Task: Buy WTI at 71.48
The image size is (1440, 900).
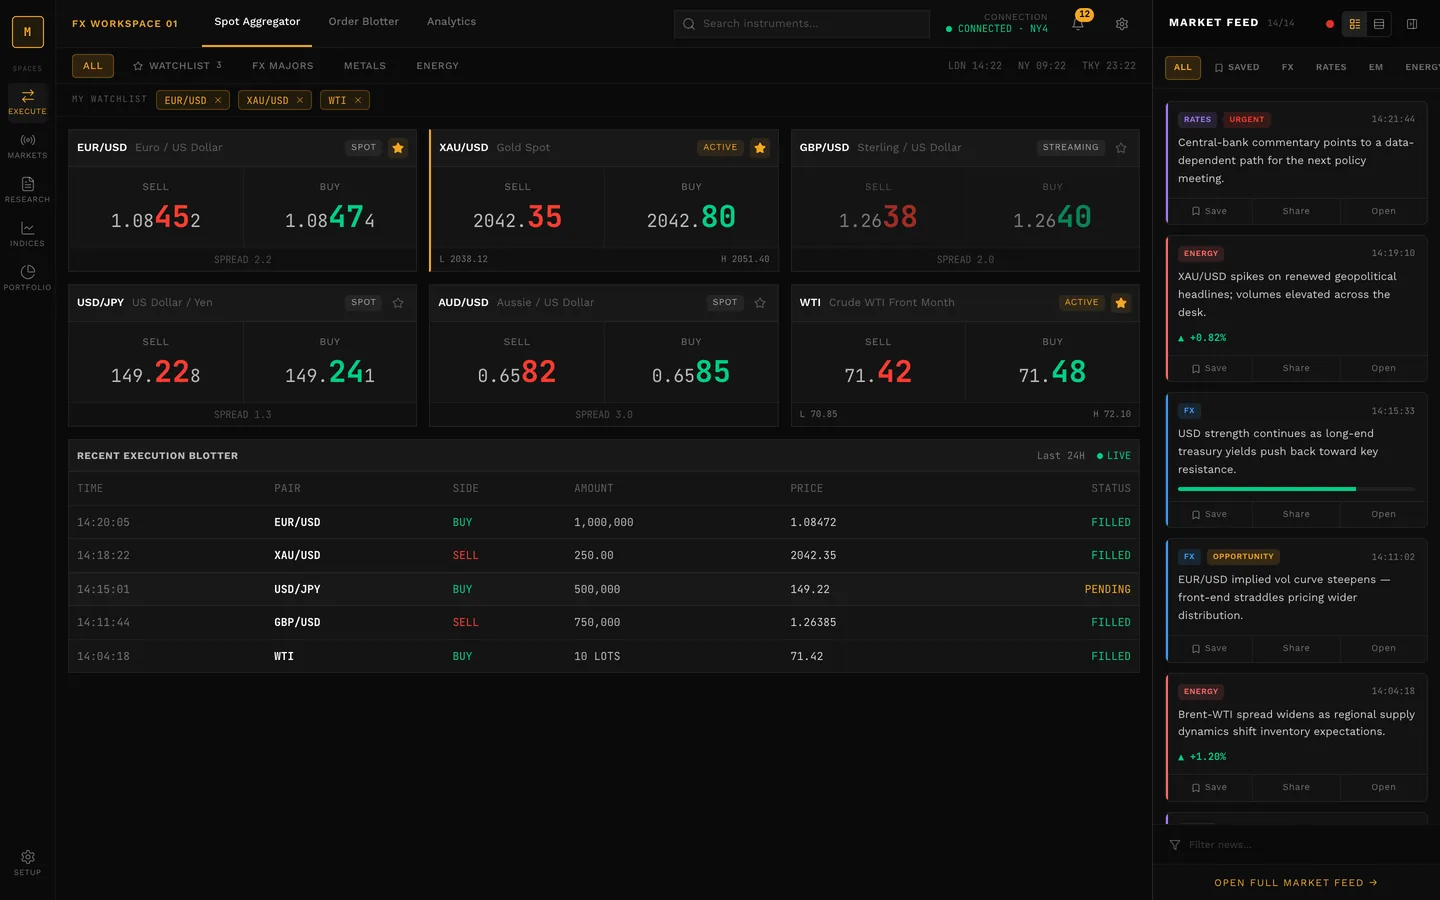Action: point(1052,362)
